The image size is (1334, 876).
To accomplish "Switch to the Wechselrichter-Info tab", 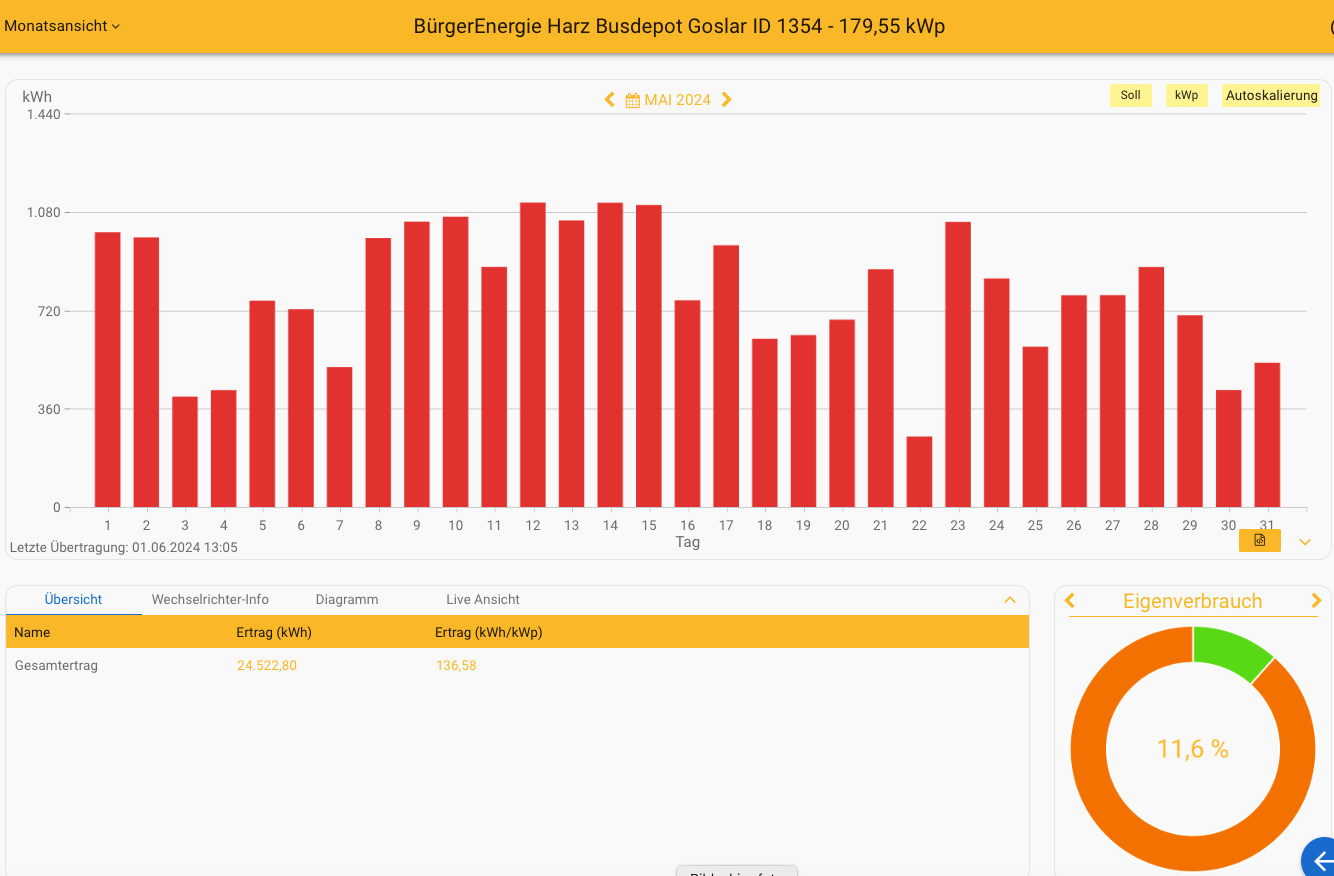I will click(x=210, y=600).
